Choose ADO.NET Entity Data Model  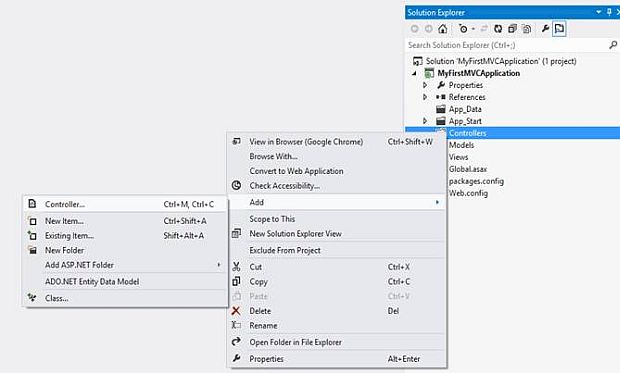point(92,282)
